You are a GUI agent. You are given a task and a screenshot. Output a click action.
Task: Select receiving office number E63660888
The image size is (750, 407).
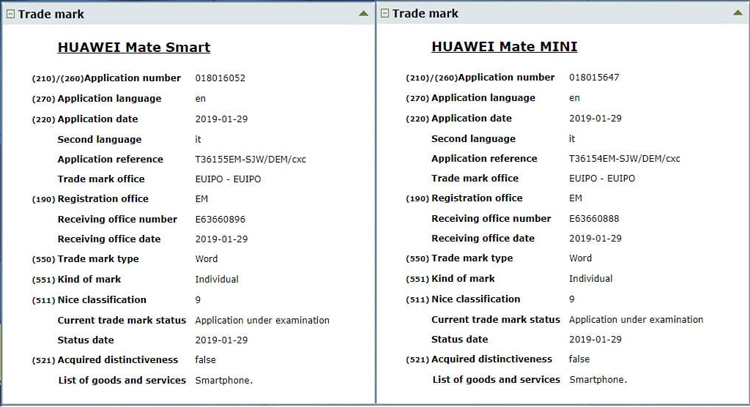point(594,219)
